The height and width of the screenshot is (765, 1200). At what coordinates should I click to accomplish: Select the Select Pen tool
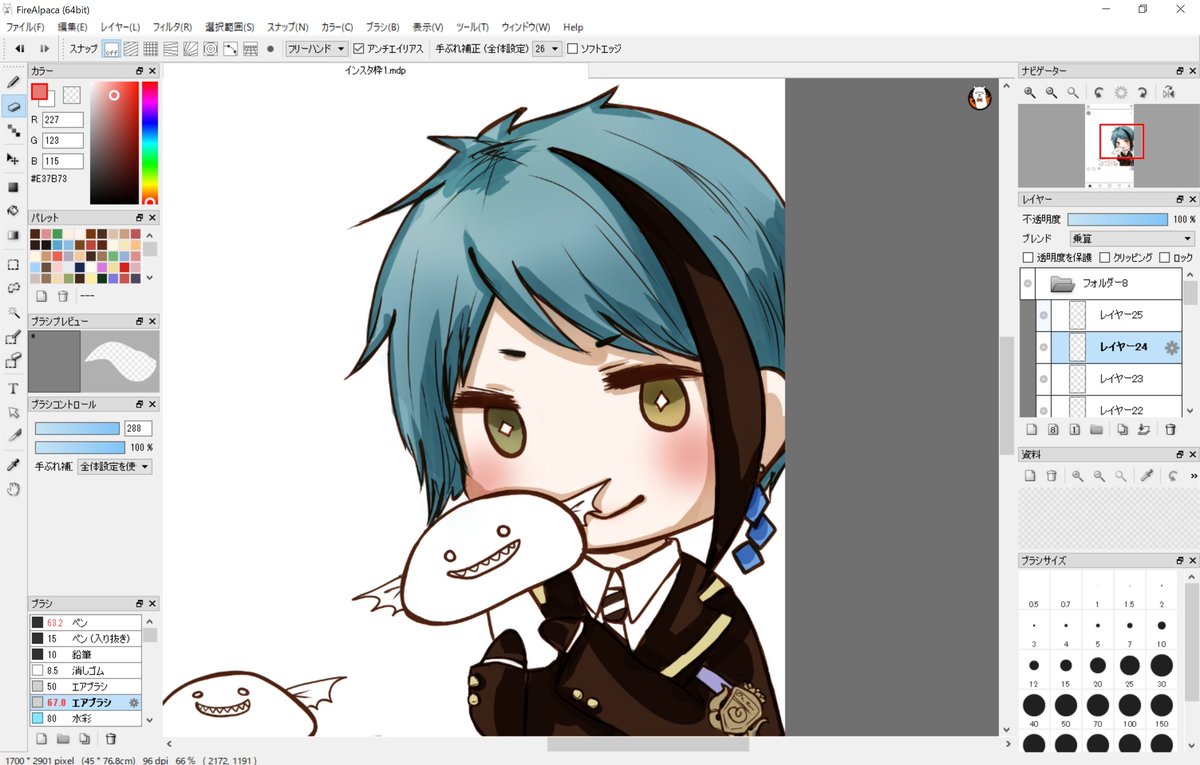[13, 337]
